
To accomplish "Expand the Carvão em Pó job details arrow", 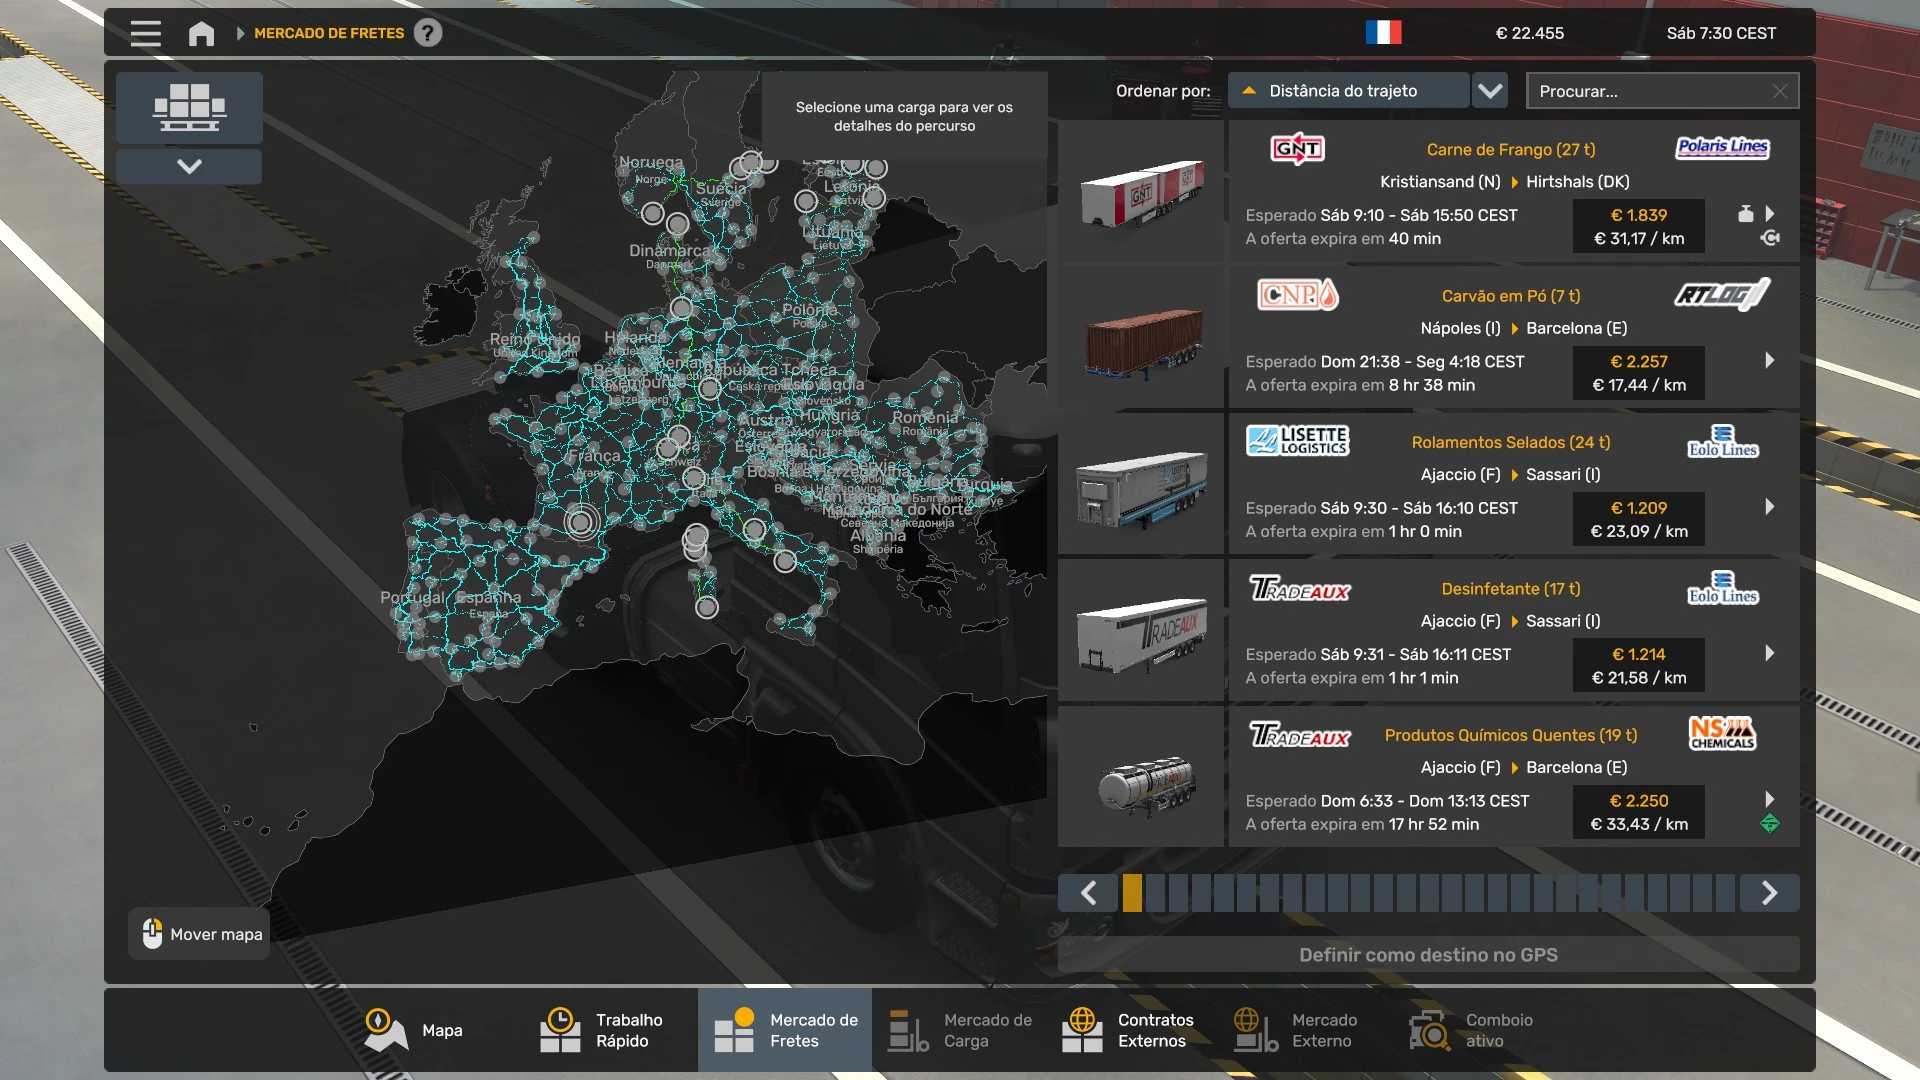I will pos(1769,360).
